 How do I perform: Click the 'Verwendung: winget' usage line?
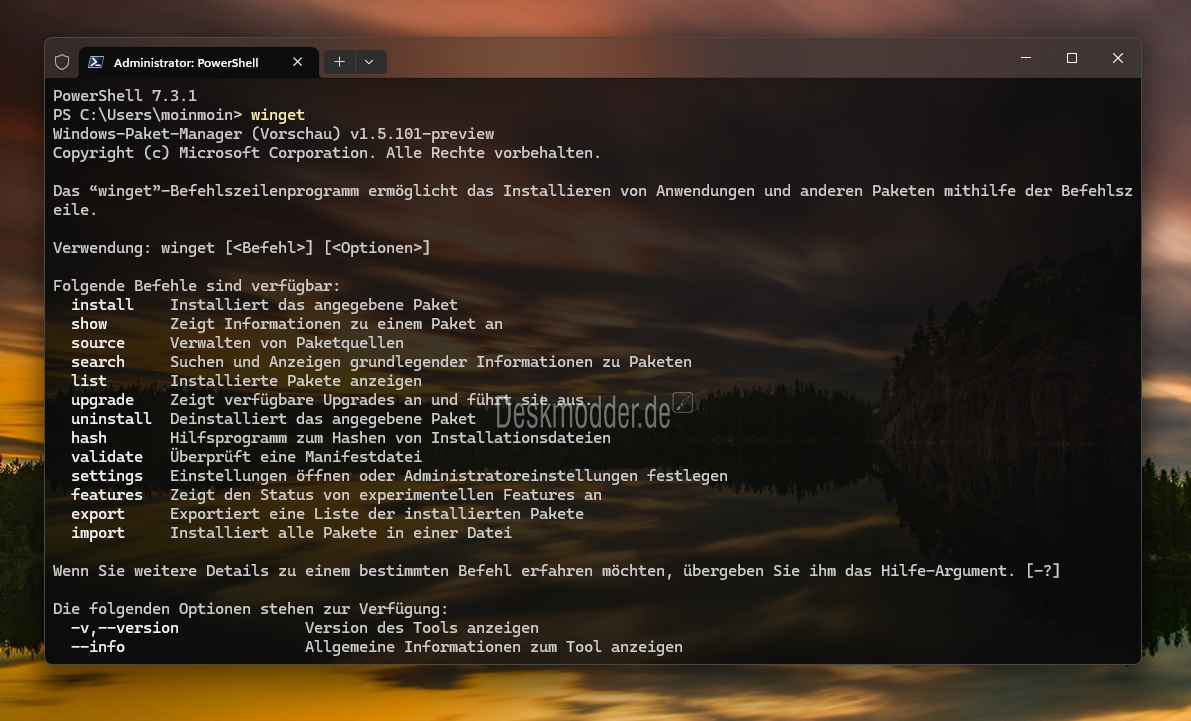242,248
